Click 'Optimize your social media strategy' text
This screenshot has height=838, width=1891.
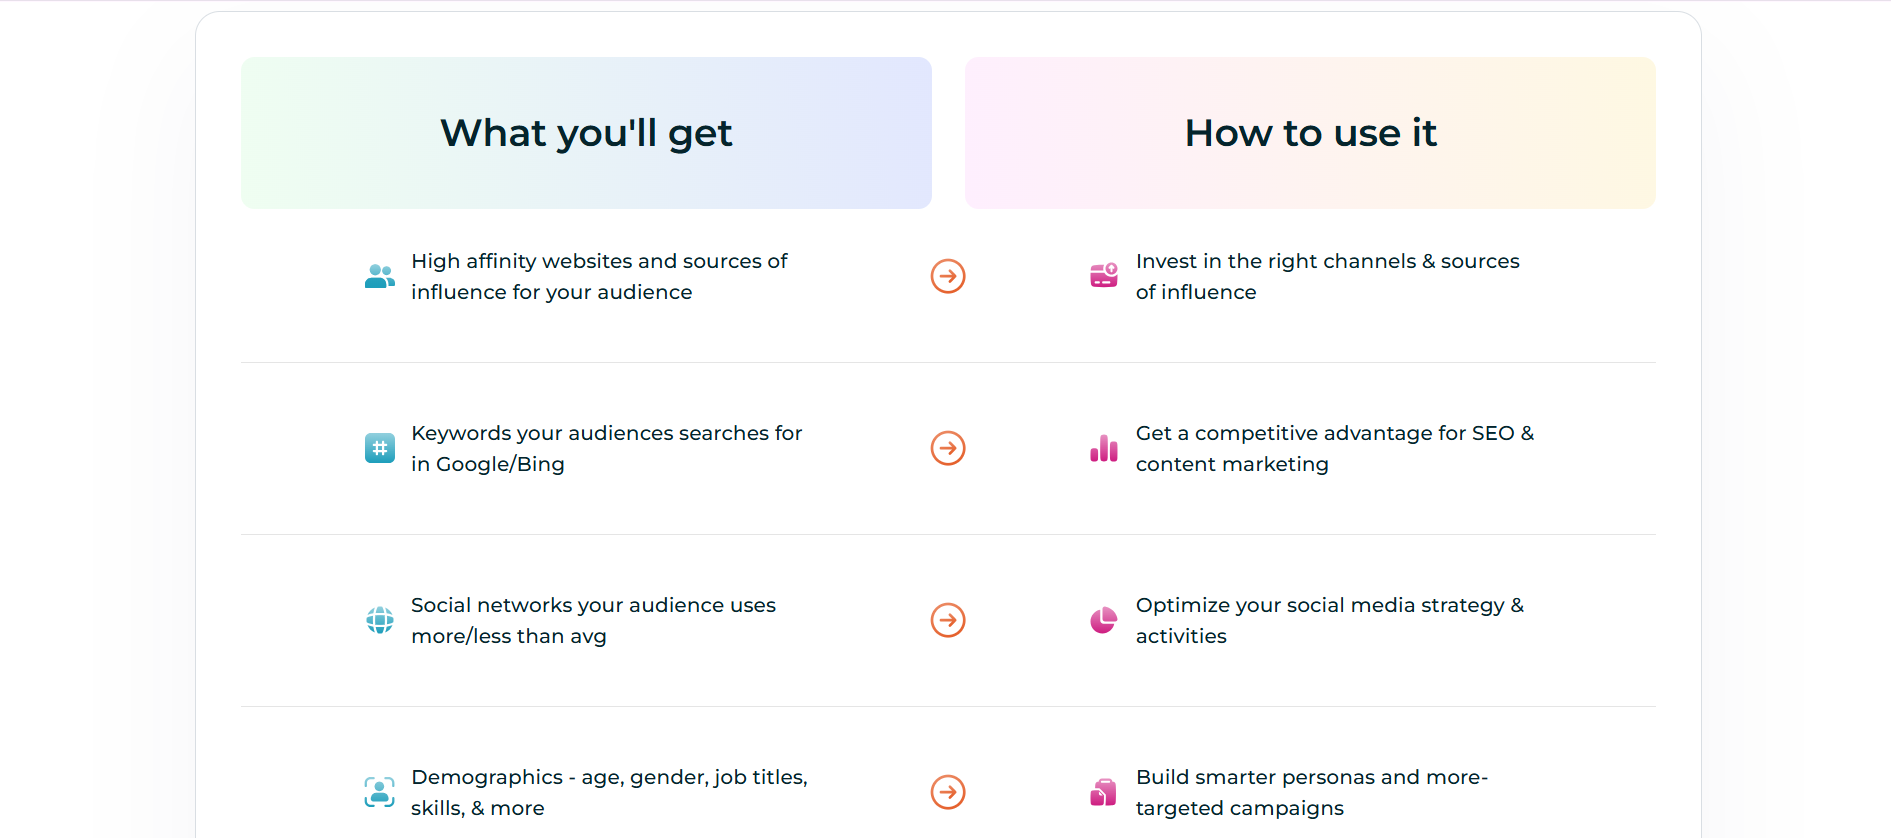(x=1329, y=620)
